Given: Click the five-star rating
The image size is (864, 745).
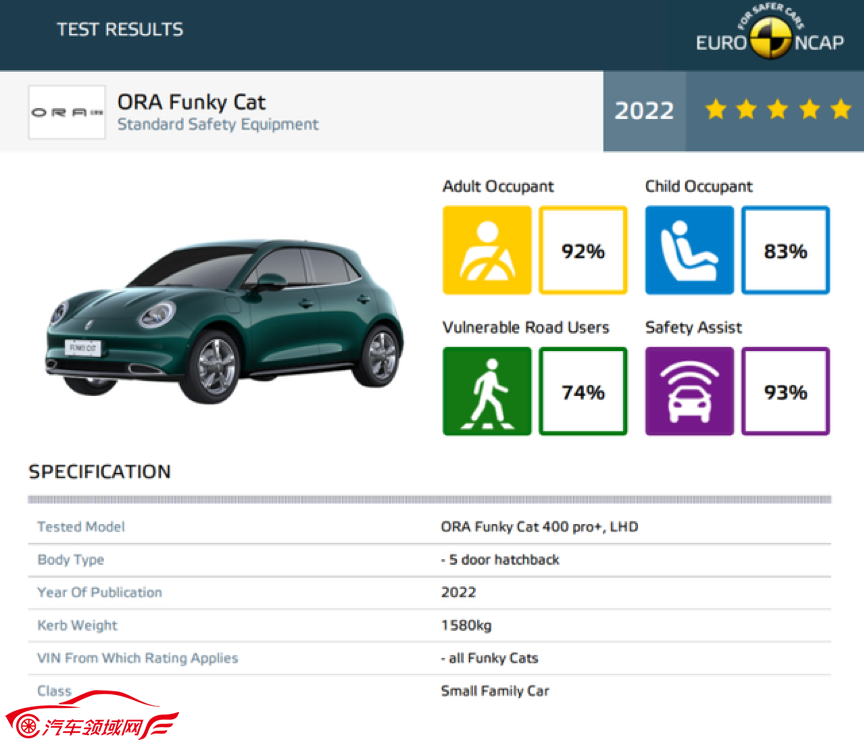Looking at the screenshot, I should click(x=778, y=109).
